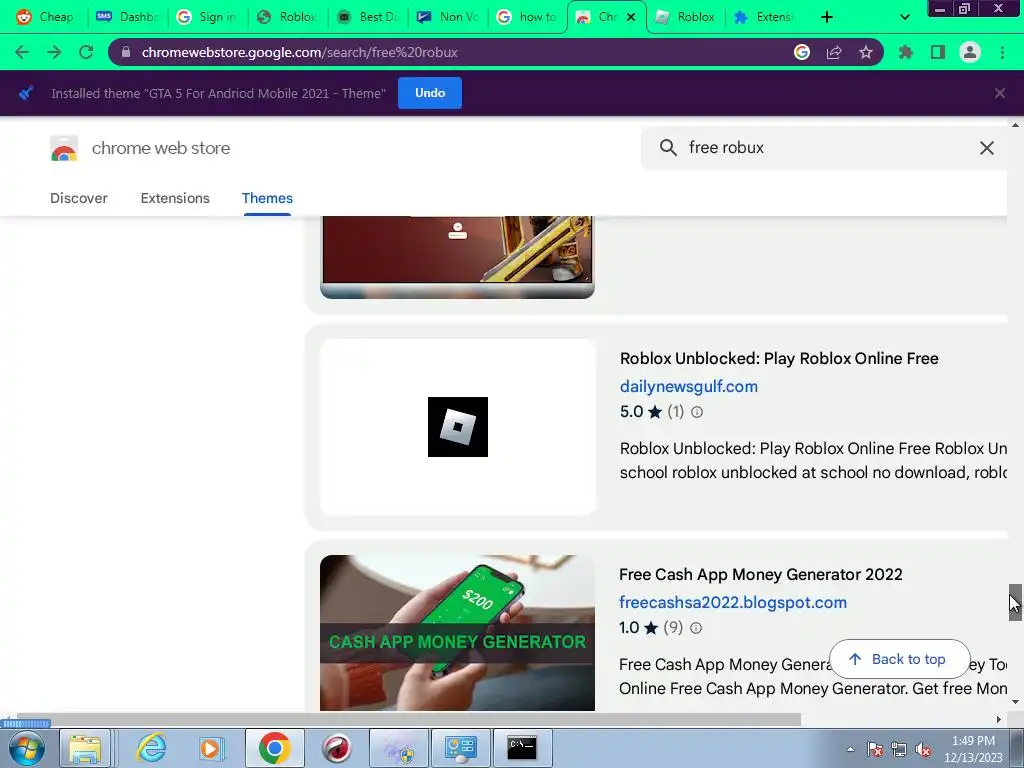Open Windows Media Player from the taskbar
The image size is (1024, 768).
click(x=211, y=748)
